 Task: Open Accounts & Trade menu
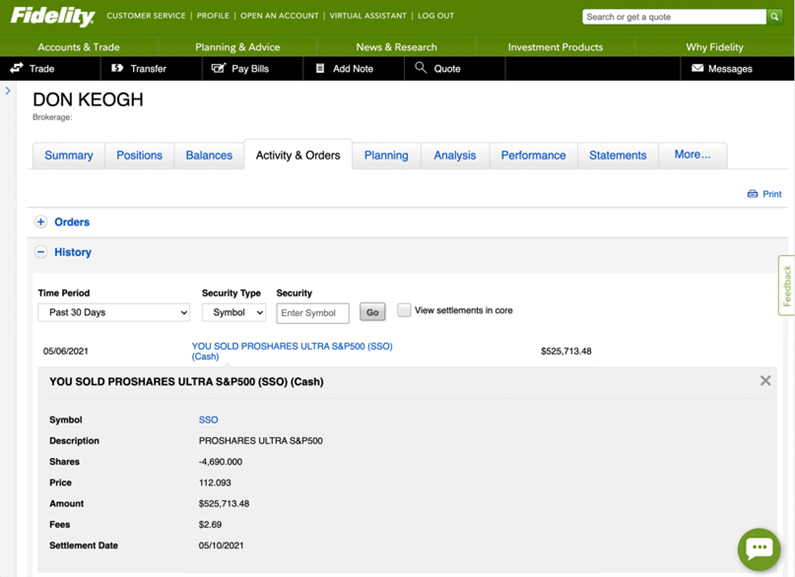click(x=79, y=47)
